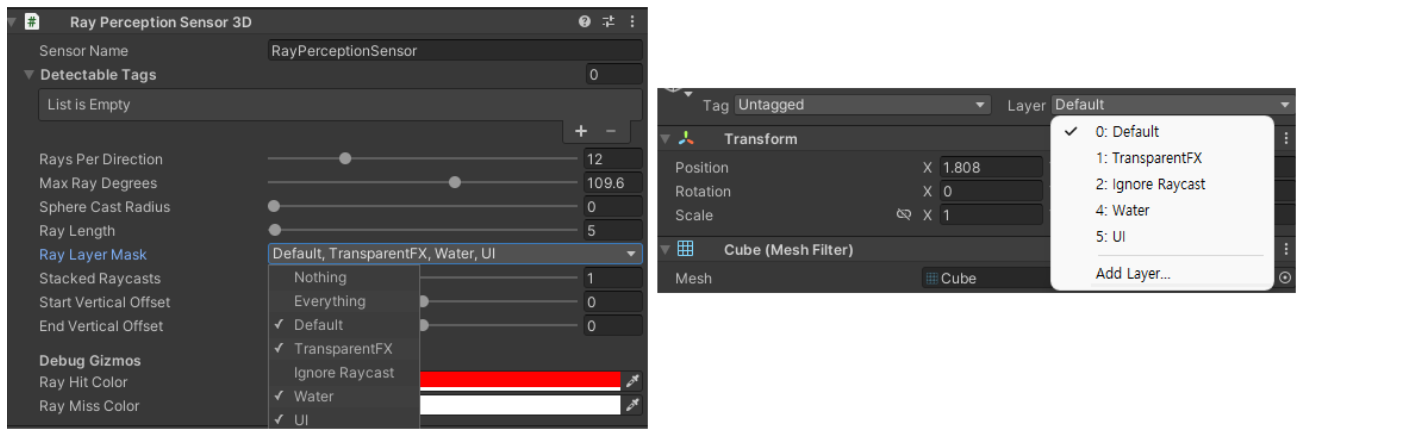Image resolution: width=1427 pixels, height=444 pixels.
Task: Click the Ray Hit Color red swatch
Action: coord(520,381)
